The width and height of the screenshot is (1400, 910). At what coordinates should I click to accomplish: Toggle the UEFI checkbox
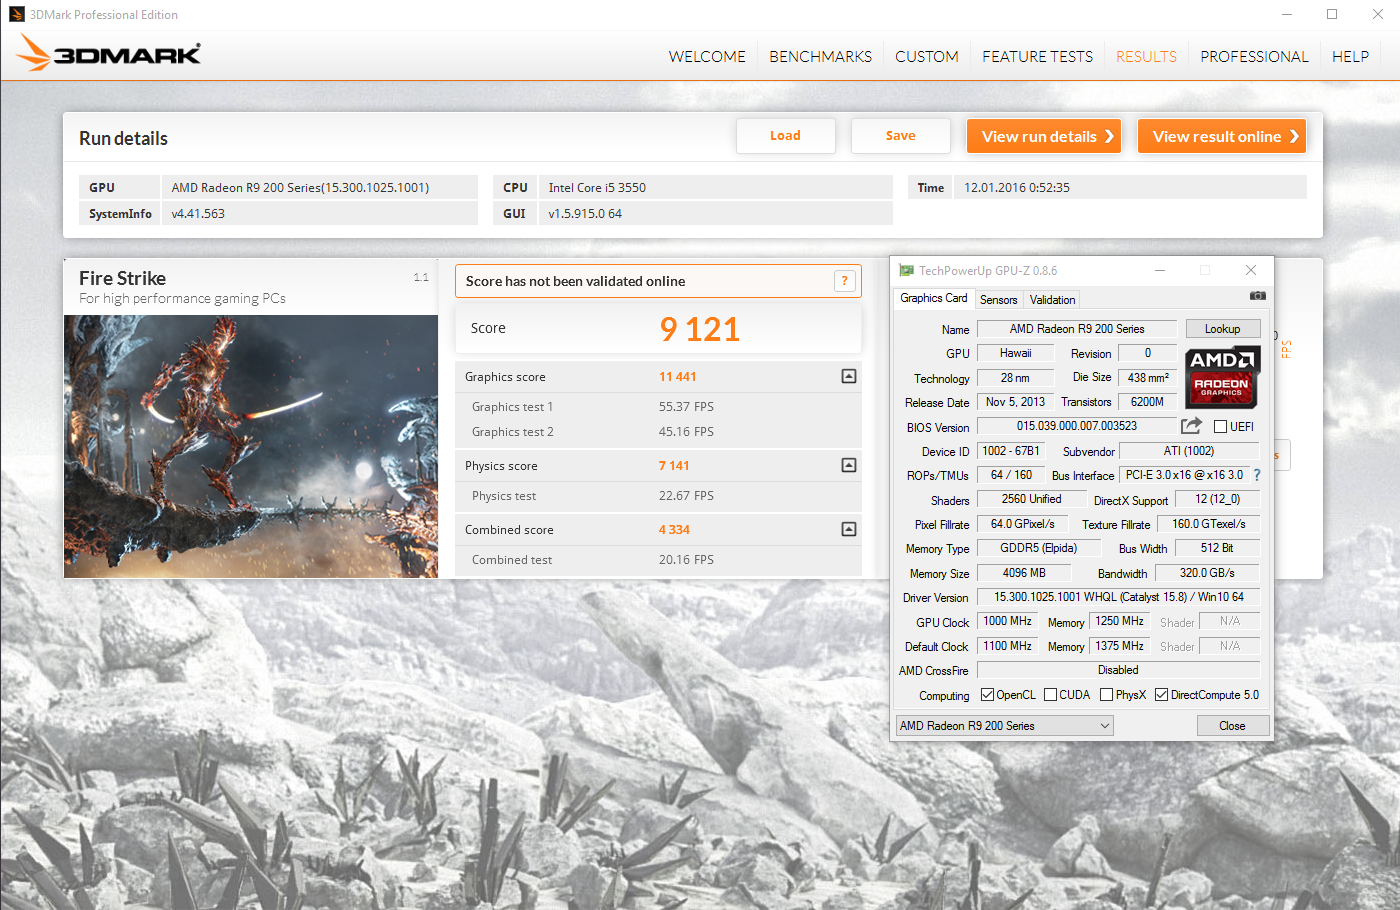coord(1220,427)
